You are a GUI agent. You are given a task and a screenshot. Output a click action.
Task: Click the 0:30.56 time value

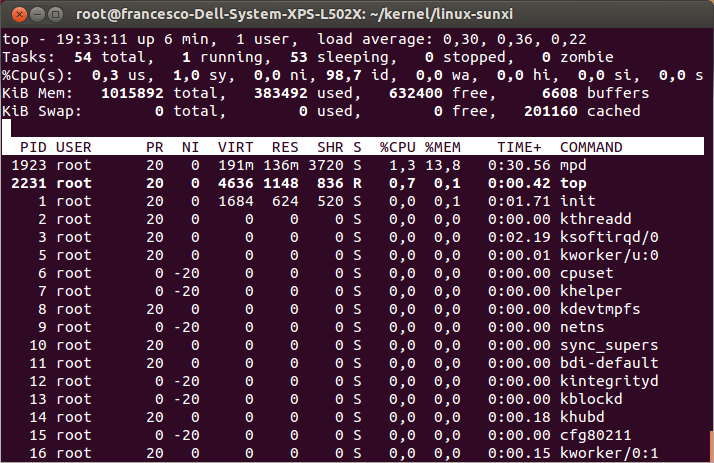click(x=519, y=165)
